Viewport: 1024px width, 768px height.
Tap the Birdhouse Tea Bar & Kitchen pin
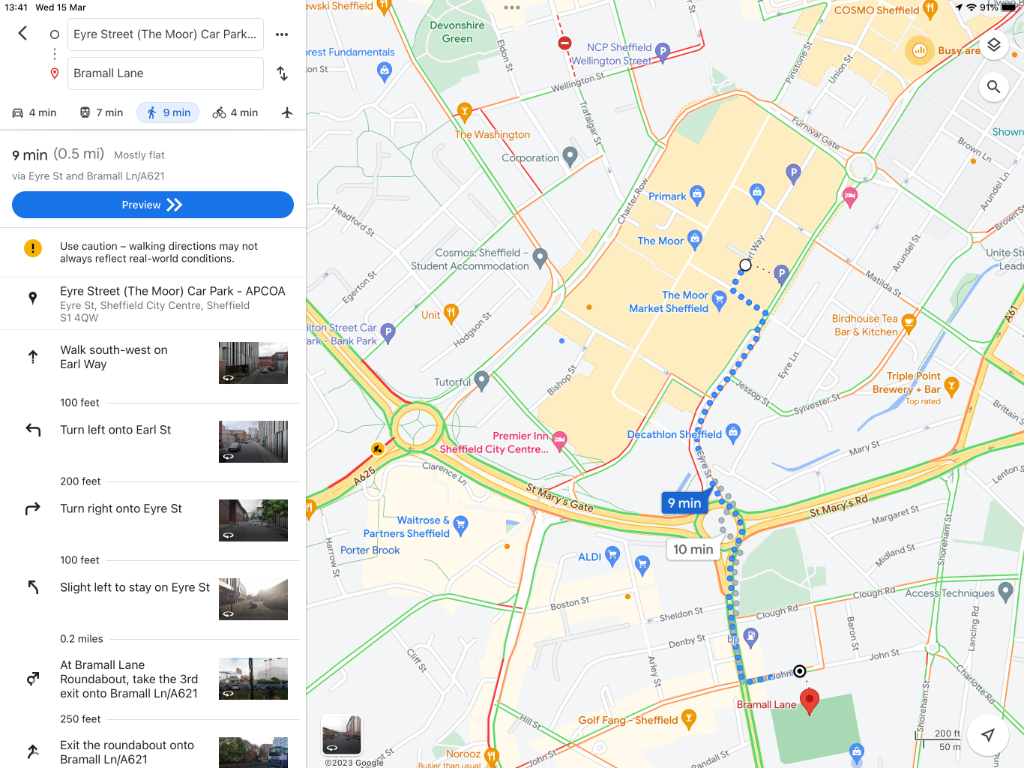point(908,323)
